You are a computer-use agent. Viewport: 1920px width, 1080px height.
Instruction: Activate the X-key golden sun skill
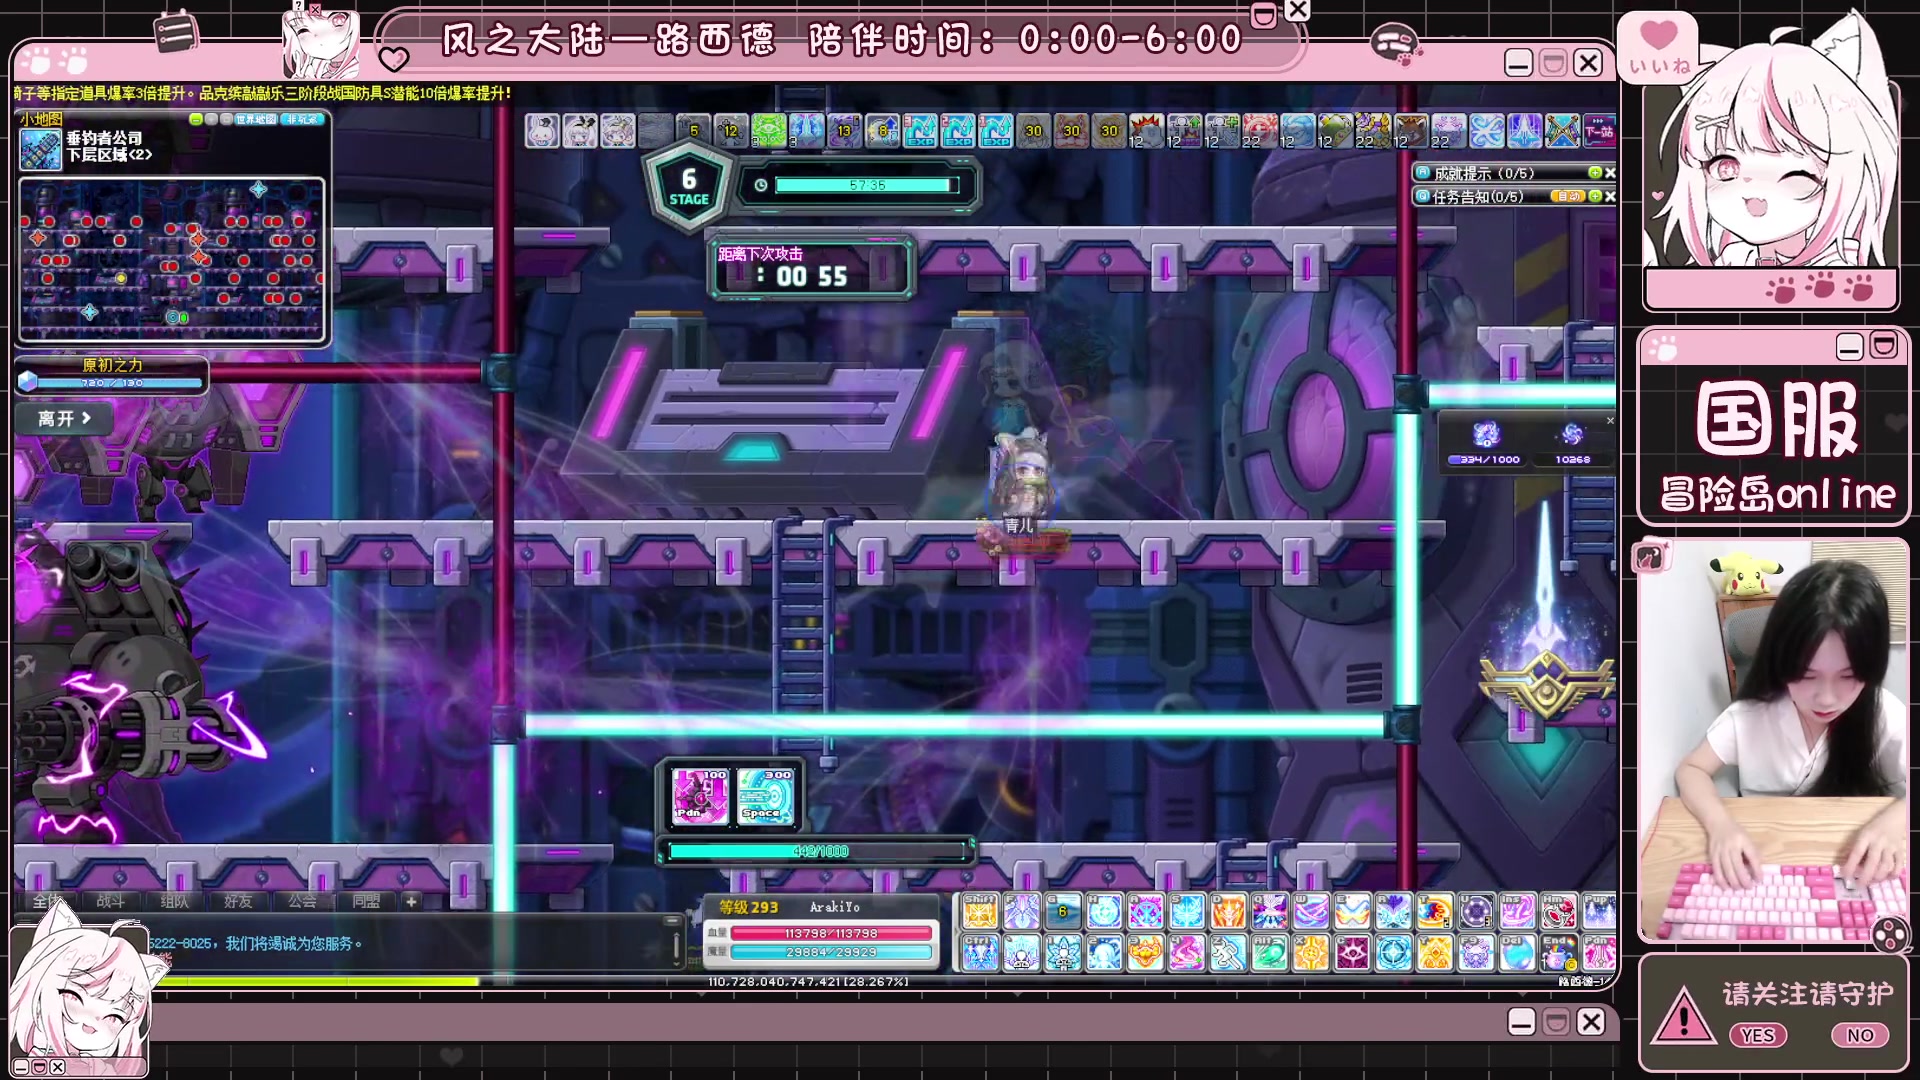pos(1310,953)
